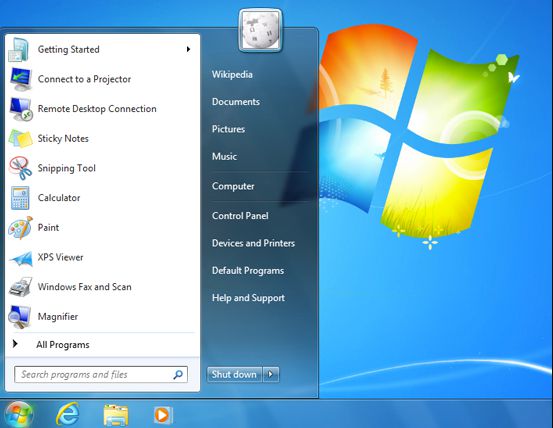553x428 pixels.
Task: Select the Getting Started label
Action: pyautogui.click(x=68, y=49)
